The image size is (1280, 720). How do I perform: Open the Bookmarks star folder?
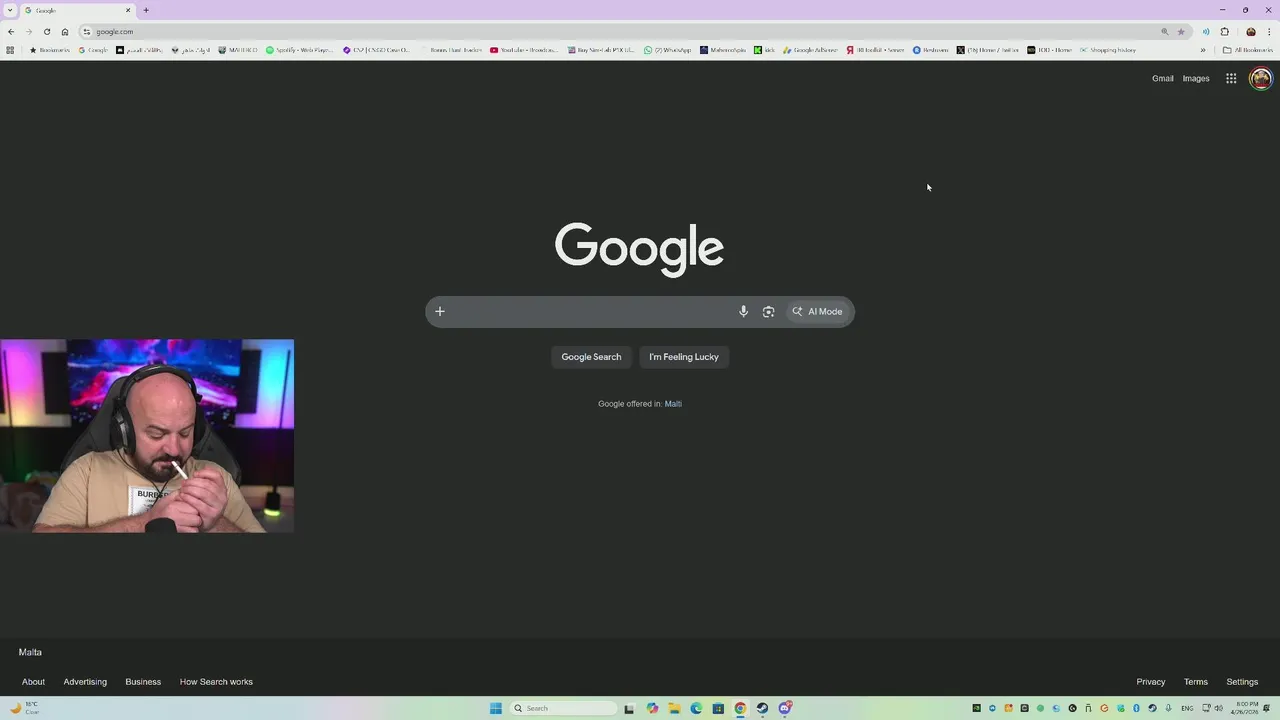coord(50,50)
